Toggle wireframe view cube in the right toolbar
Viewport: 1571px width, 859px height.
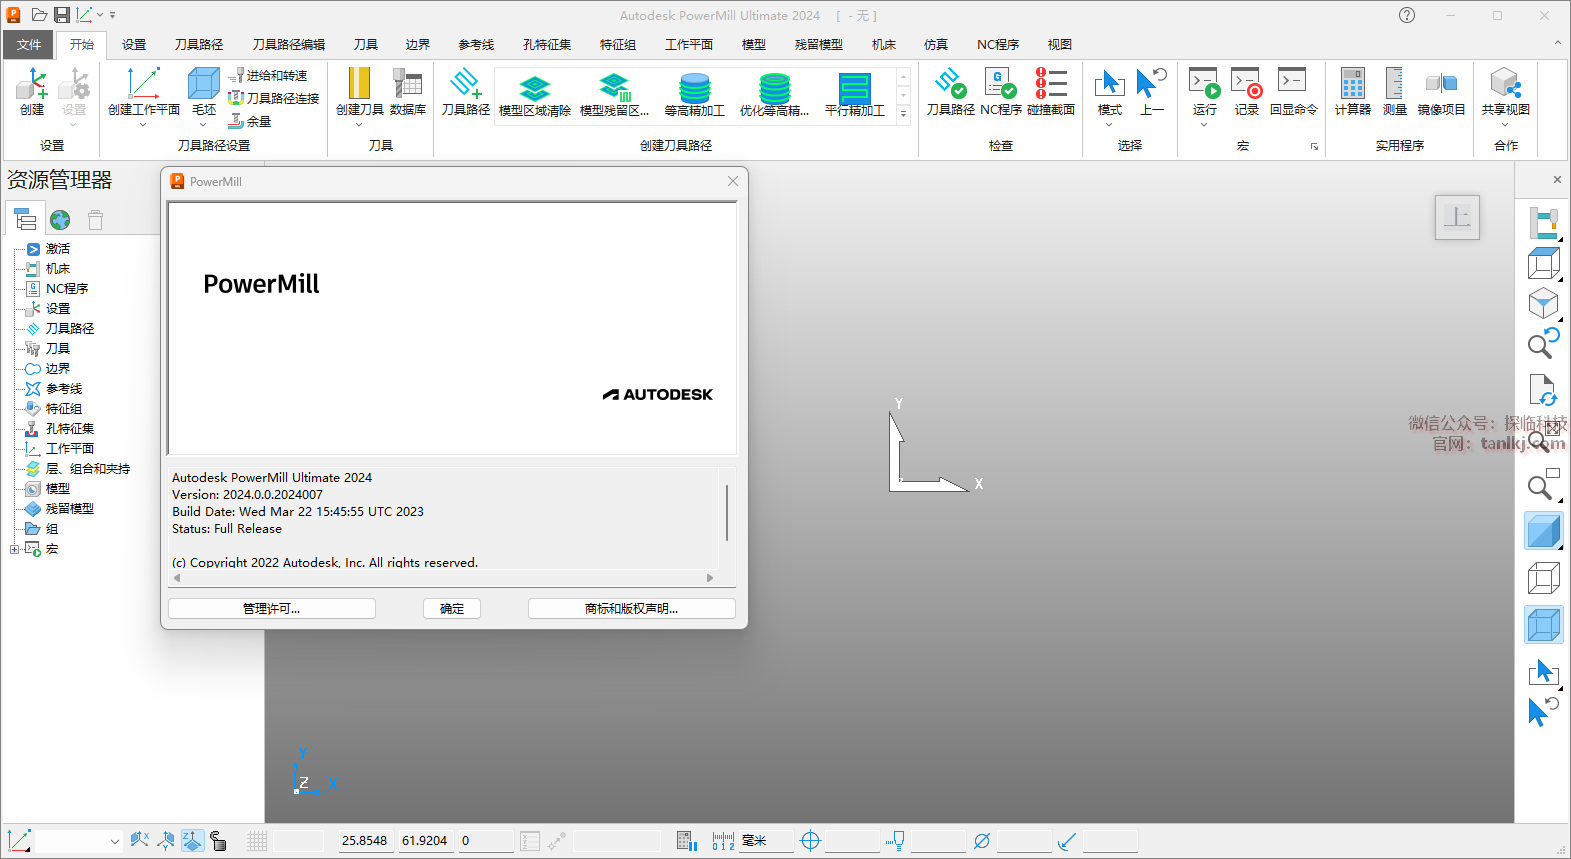[x=1543, y=578]
